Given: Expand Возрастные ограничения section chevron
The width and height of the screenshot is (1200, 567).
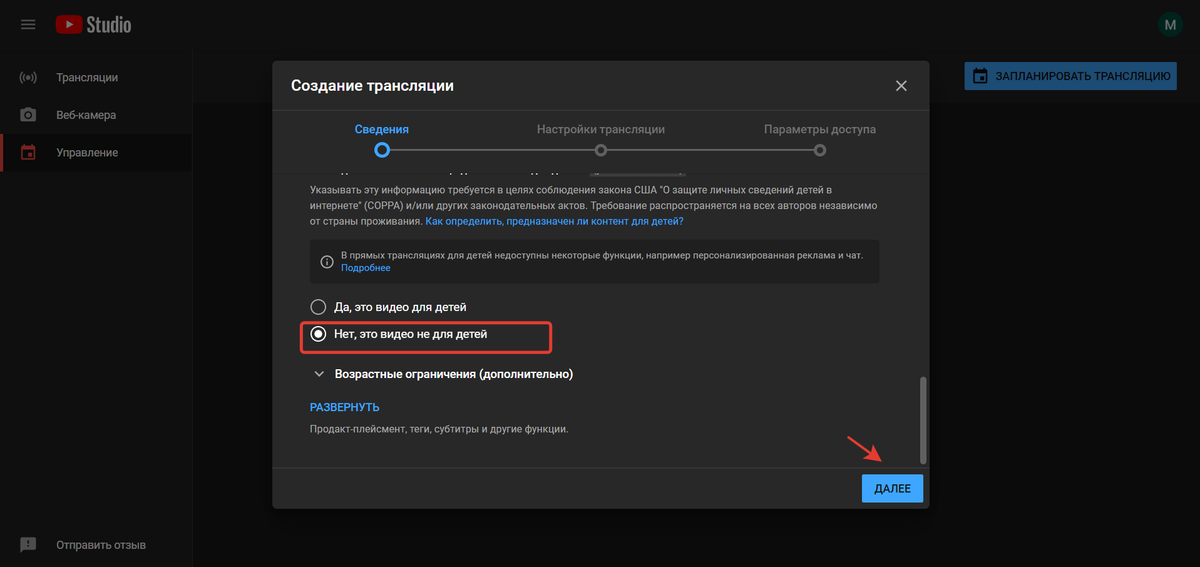Looking at the screenshot, I should point(319,374).
